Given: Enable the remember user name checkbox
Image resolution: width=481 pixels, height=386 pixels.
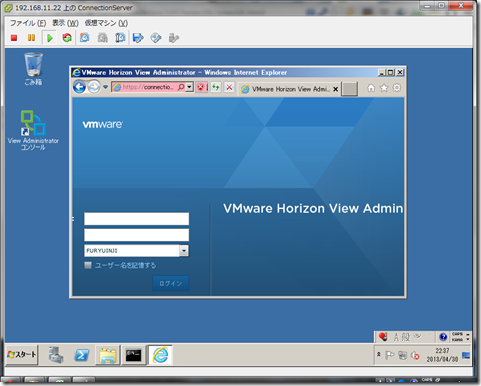Looking at the screenshot, I should click(88, 265).
